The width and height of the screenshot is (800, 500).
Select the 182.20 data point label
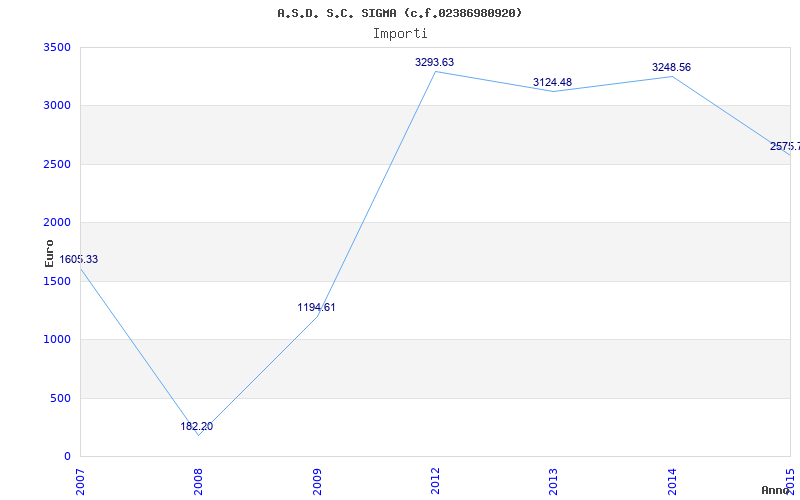pos(196,426)
